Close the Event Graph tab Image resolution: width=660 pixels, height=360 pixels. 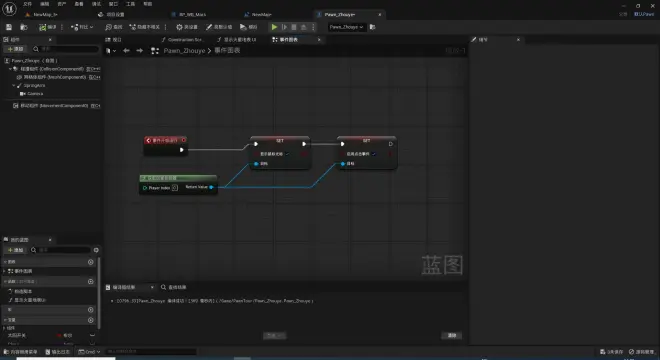[319, 40]
